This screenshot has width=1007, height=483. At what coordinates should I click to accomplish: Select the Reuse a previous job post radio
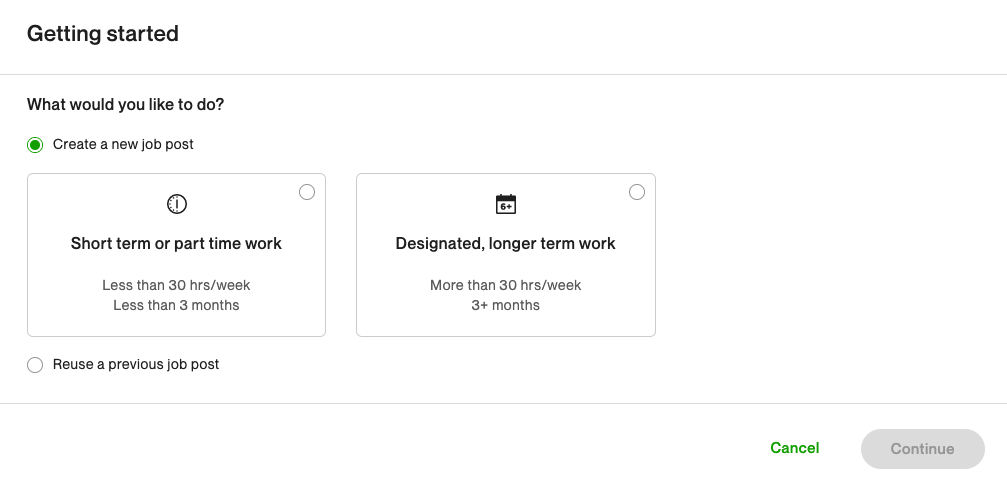tap(35, 365)
